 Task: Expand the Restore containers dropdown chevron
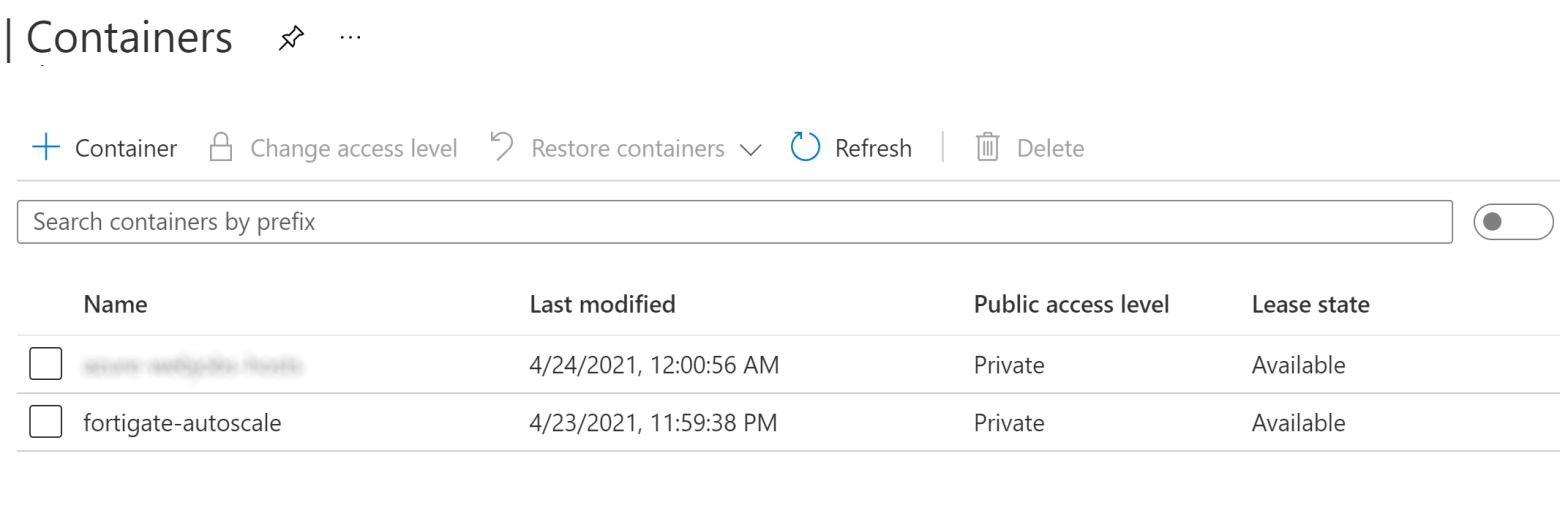[x=750, y=150]
